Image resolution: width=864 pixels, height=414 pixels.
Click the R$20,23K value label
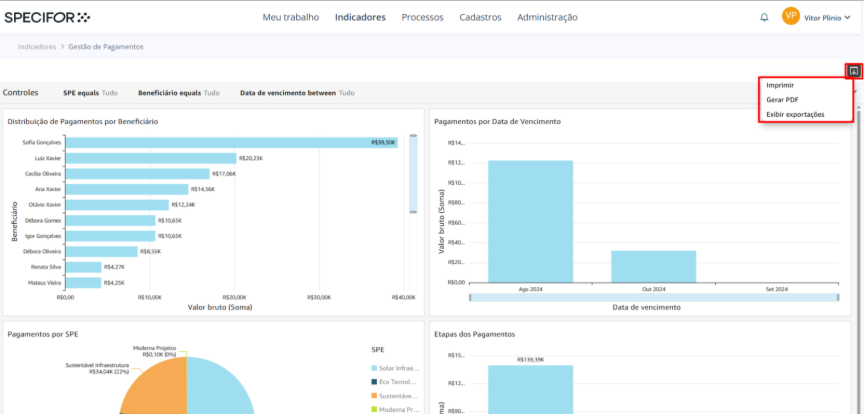click(251, 158)
